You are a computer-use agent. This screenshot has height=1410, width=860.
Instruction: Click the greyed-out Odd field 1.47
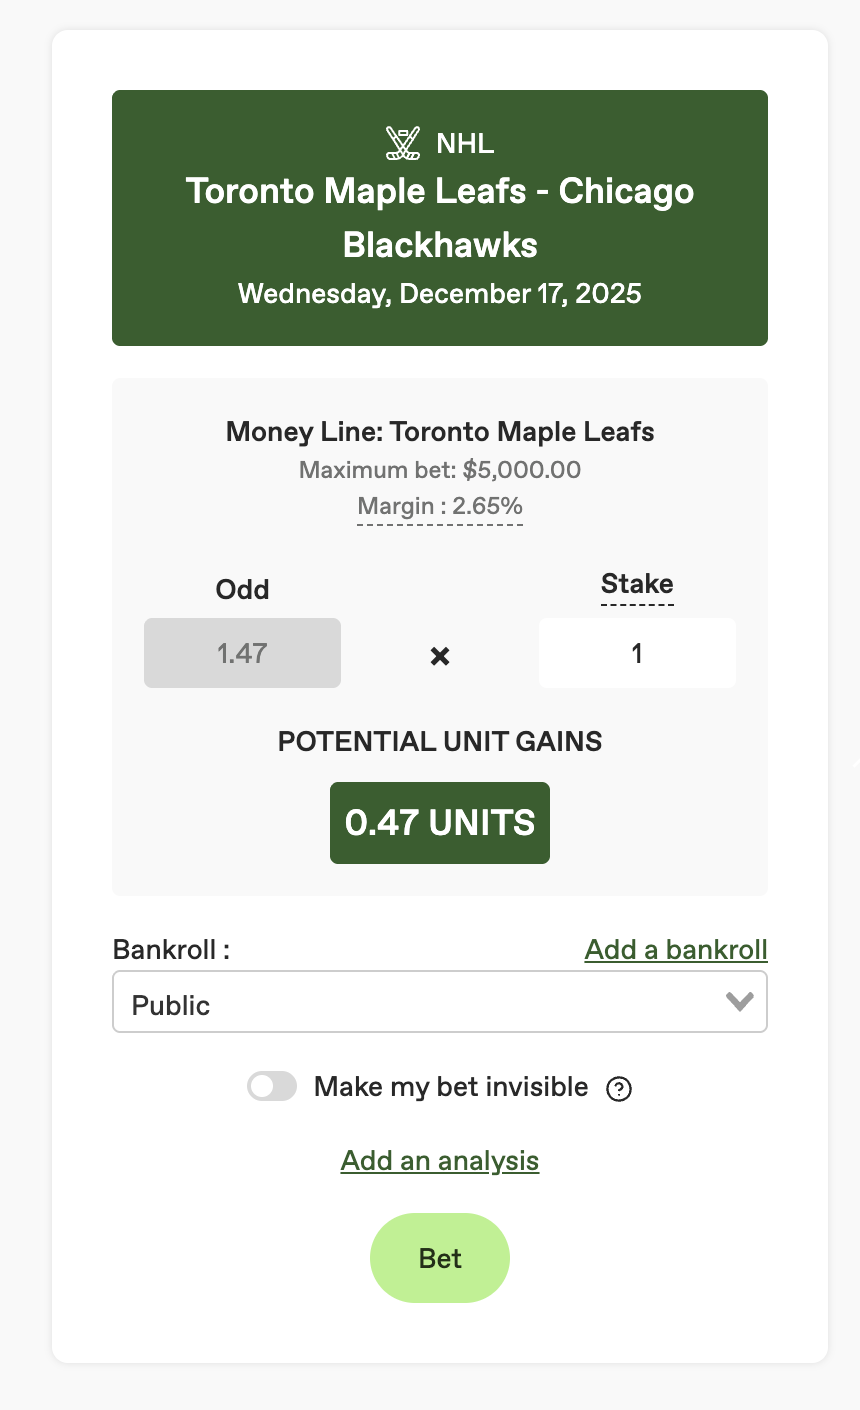[x=242, y=654]
